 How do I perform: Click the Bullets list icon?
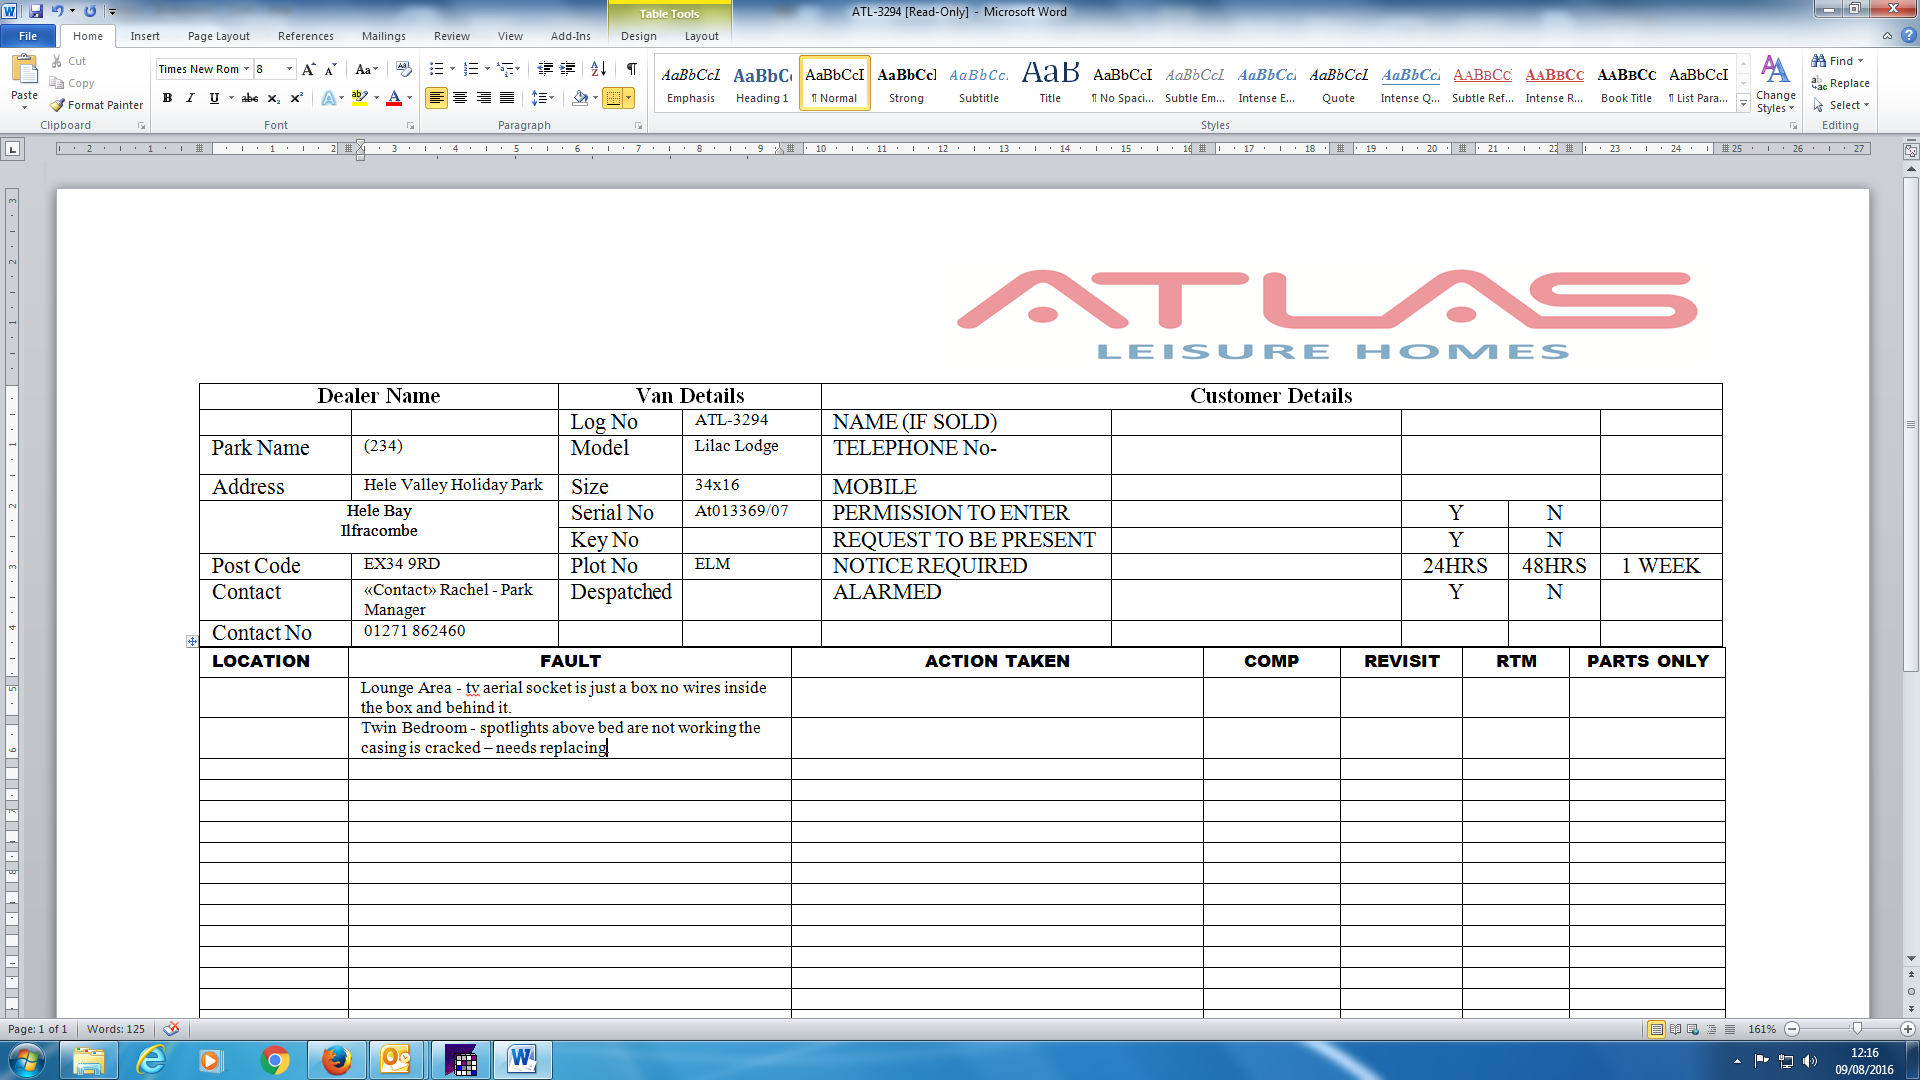[437, 69]
